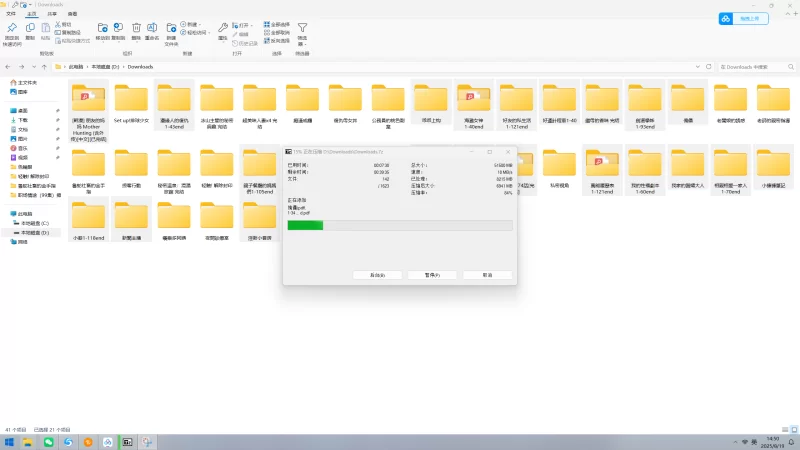
Task: Click the 移动到 move-to icon
Action: pyautogui.click(x=102, y=29)
